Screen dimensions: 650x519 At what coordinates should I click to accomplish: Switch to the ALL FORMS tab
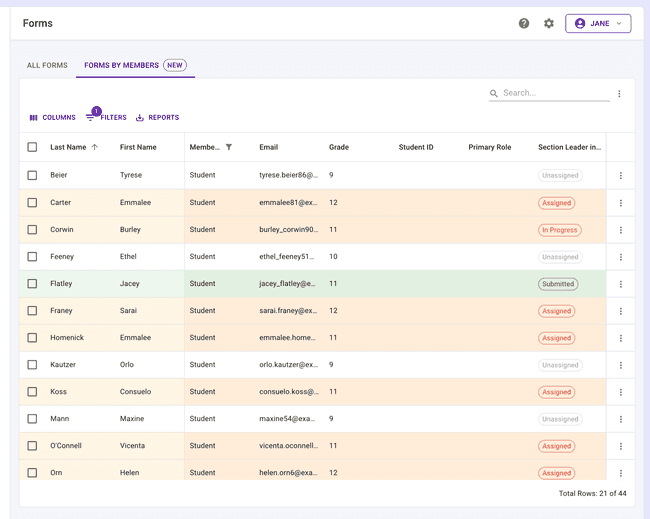point(47,65)
